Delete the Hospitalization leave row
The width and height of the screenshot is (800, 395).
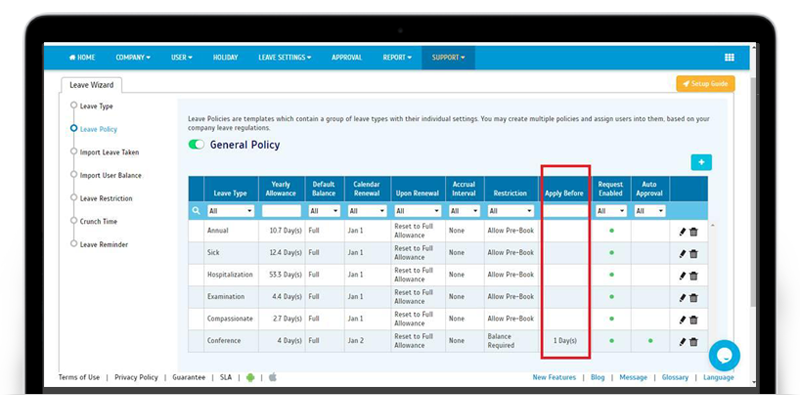[693, 276]
